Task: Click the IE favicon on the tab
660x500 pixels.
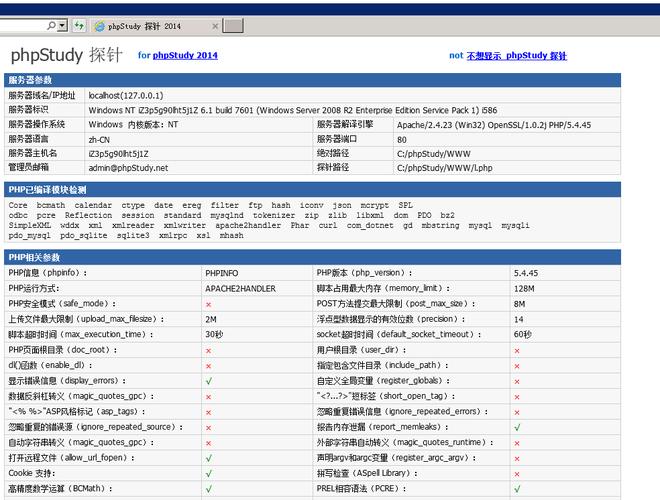Action: 100,26
